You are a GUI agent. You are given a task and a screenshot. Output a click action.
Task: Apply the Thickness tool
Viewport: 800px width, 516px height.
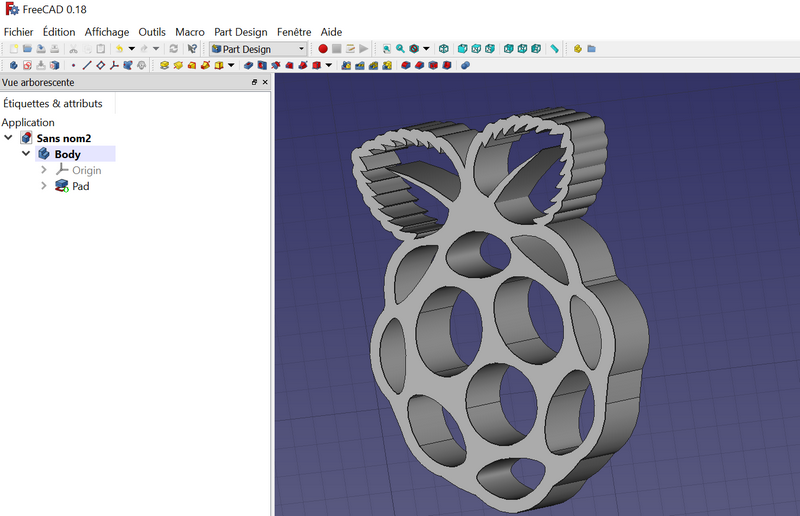[x=447, y=65]
